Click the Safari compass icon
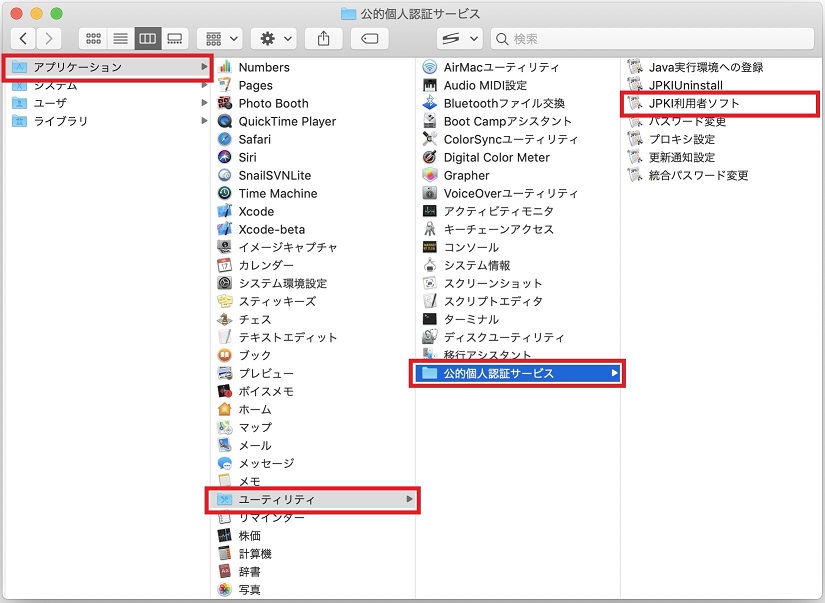Viewport: 825px width, 603px height. coord(225,139)
